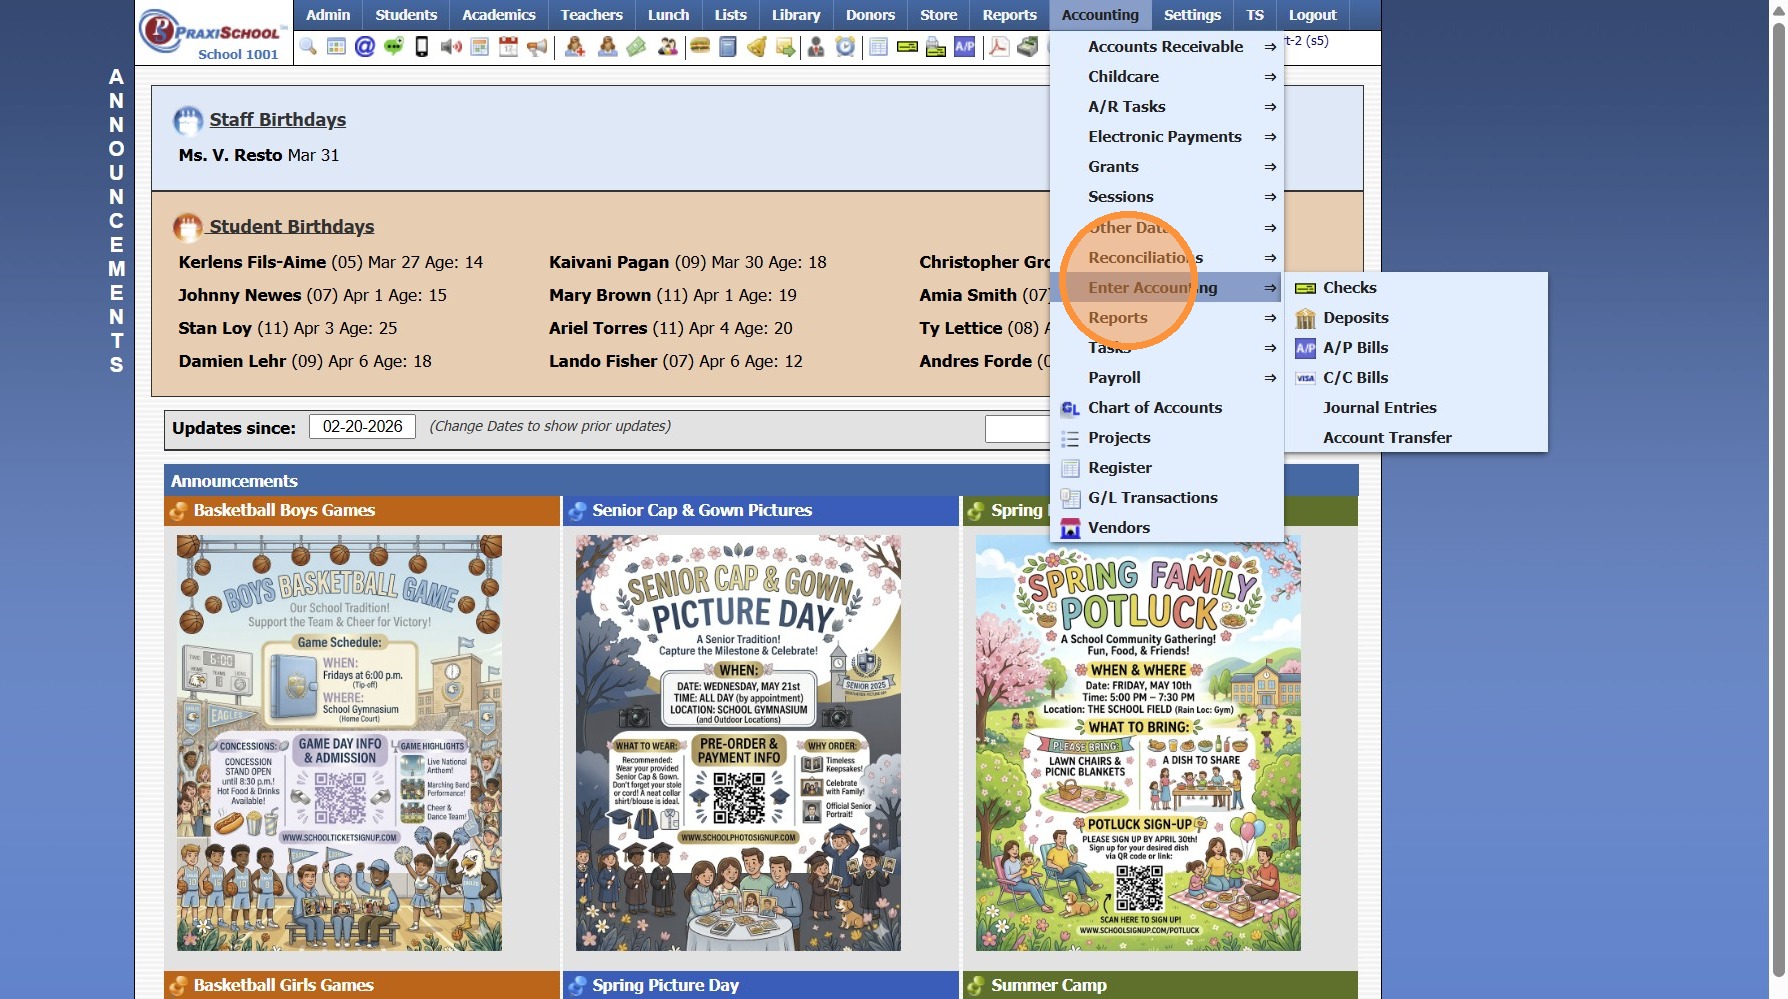Click student name Kerlens Fils-Aime
Screen dimensions: 1788x999
[x=252, y=262]
